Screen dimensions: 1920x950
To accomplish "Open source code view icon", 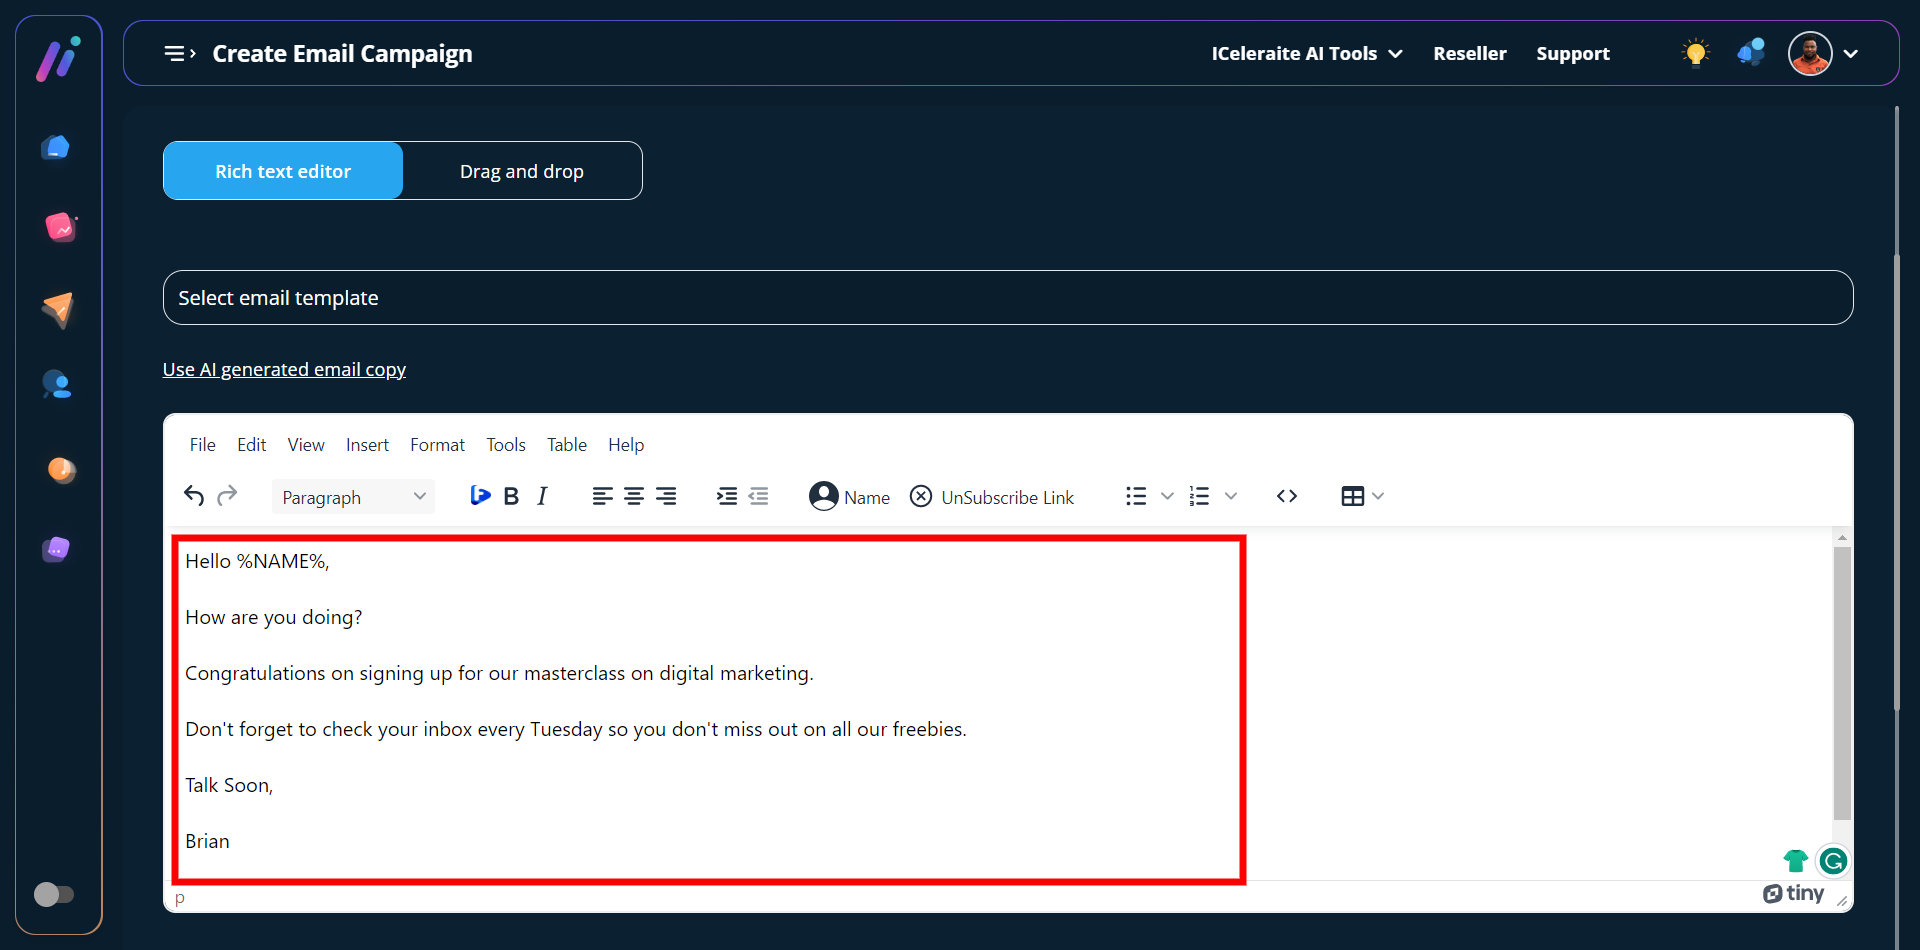I will tap(1287, 497).
